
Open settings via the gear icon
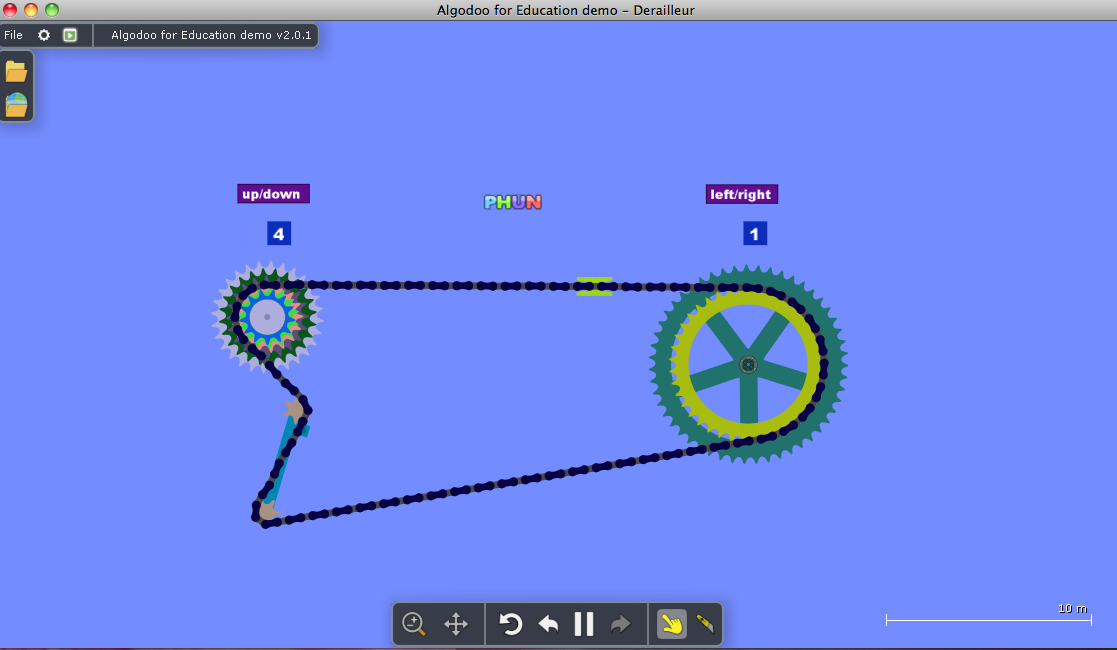click(x=44, y=35)
